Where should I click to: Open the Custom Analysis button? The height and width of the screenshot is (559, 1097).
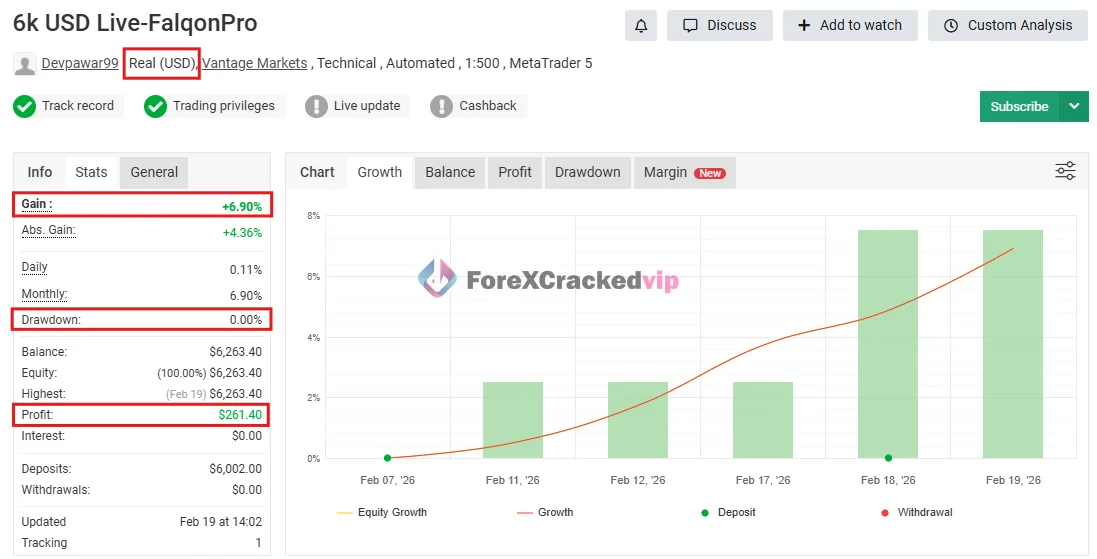coord(1007,26)
